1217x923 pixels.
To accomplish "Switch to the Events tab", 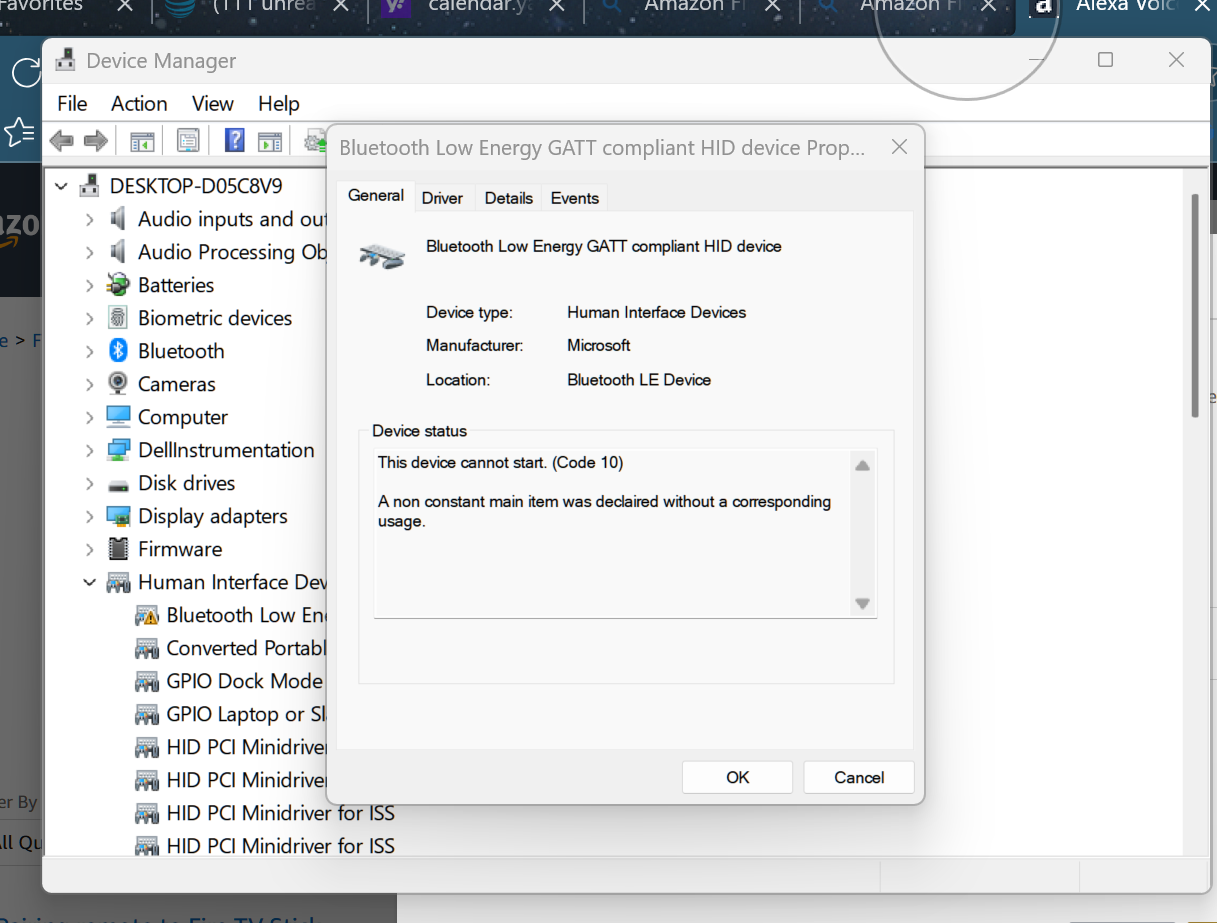I will pyautogui.click(x=574, y=198).
